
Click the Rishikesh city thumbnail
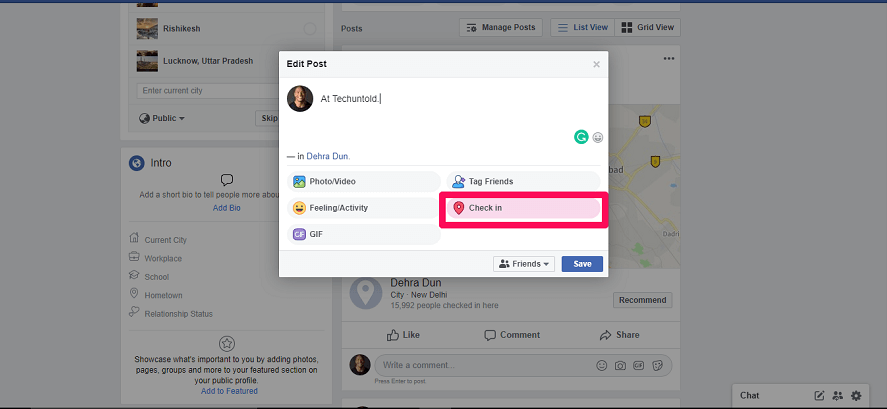coord(147,28)
